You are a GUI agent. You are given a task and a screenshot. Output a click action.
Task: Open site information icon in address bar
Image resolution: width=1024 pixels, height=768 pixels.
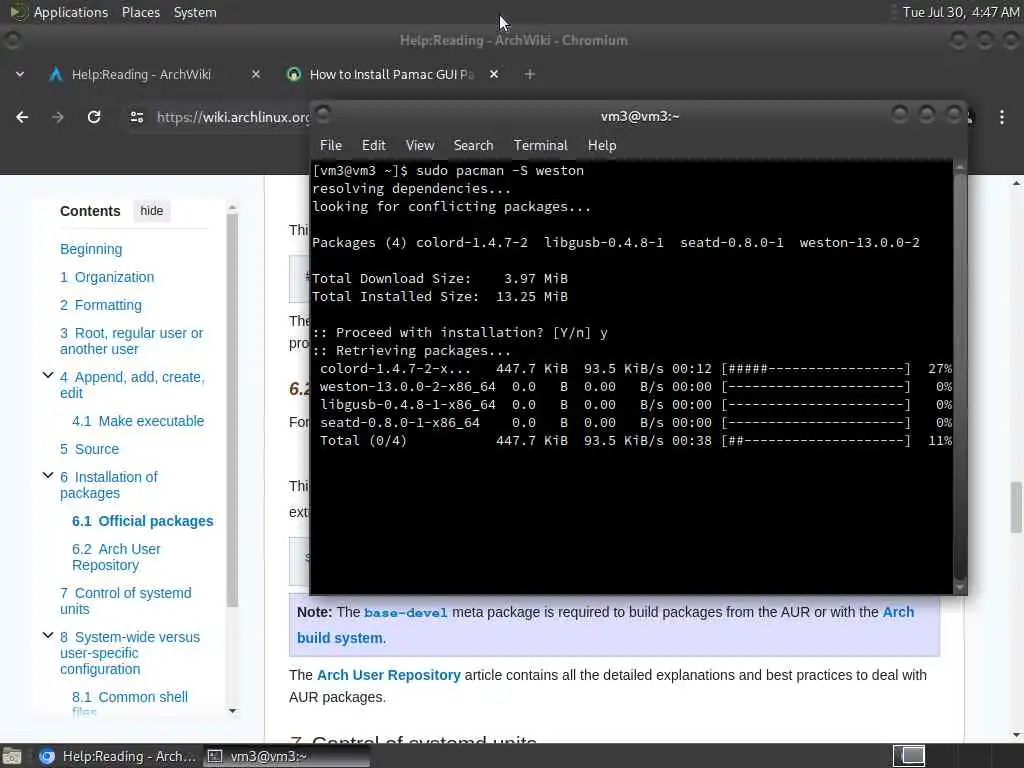pos(136,117)
